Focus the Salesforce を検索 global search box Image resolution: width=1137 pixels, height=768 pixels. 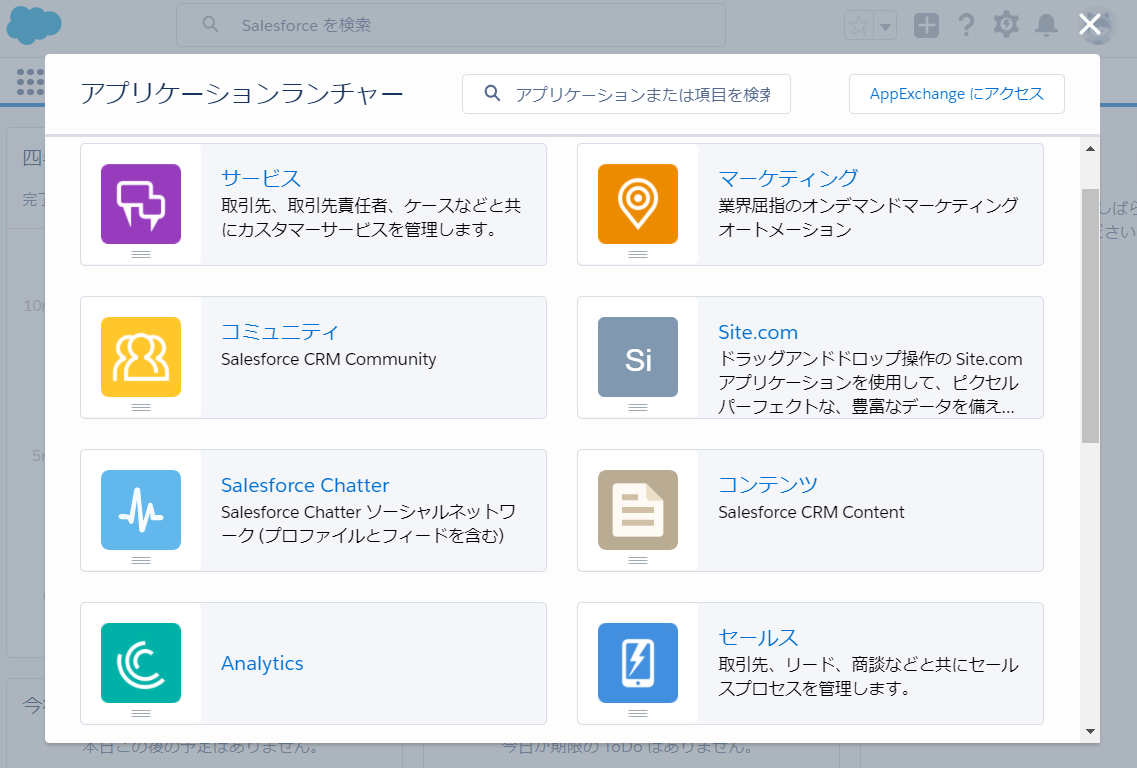click(451, 25)
